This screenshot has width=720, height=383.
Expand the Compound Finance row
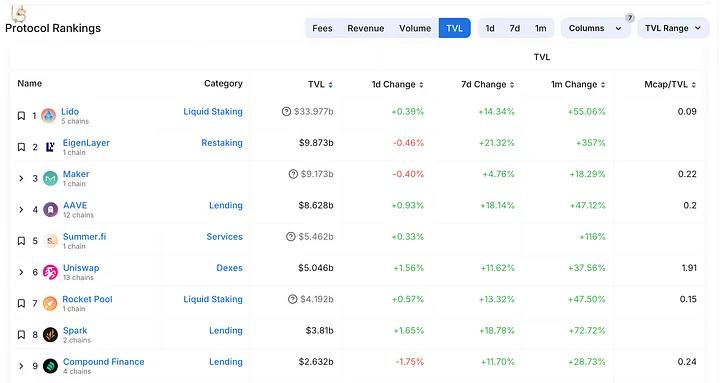coord(21,366)
